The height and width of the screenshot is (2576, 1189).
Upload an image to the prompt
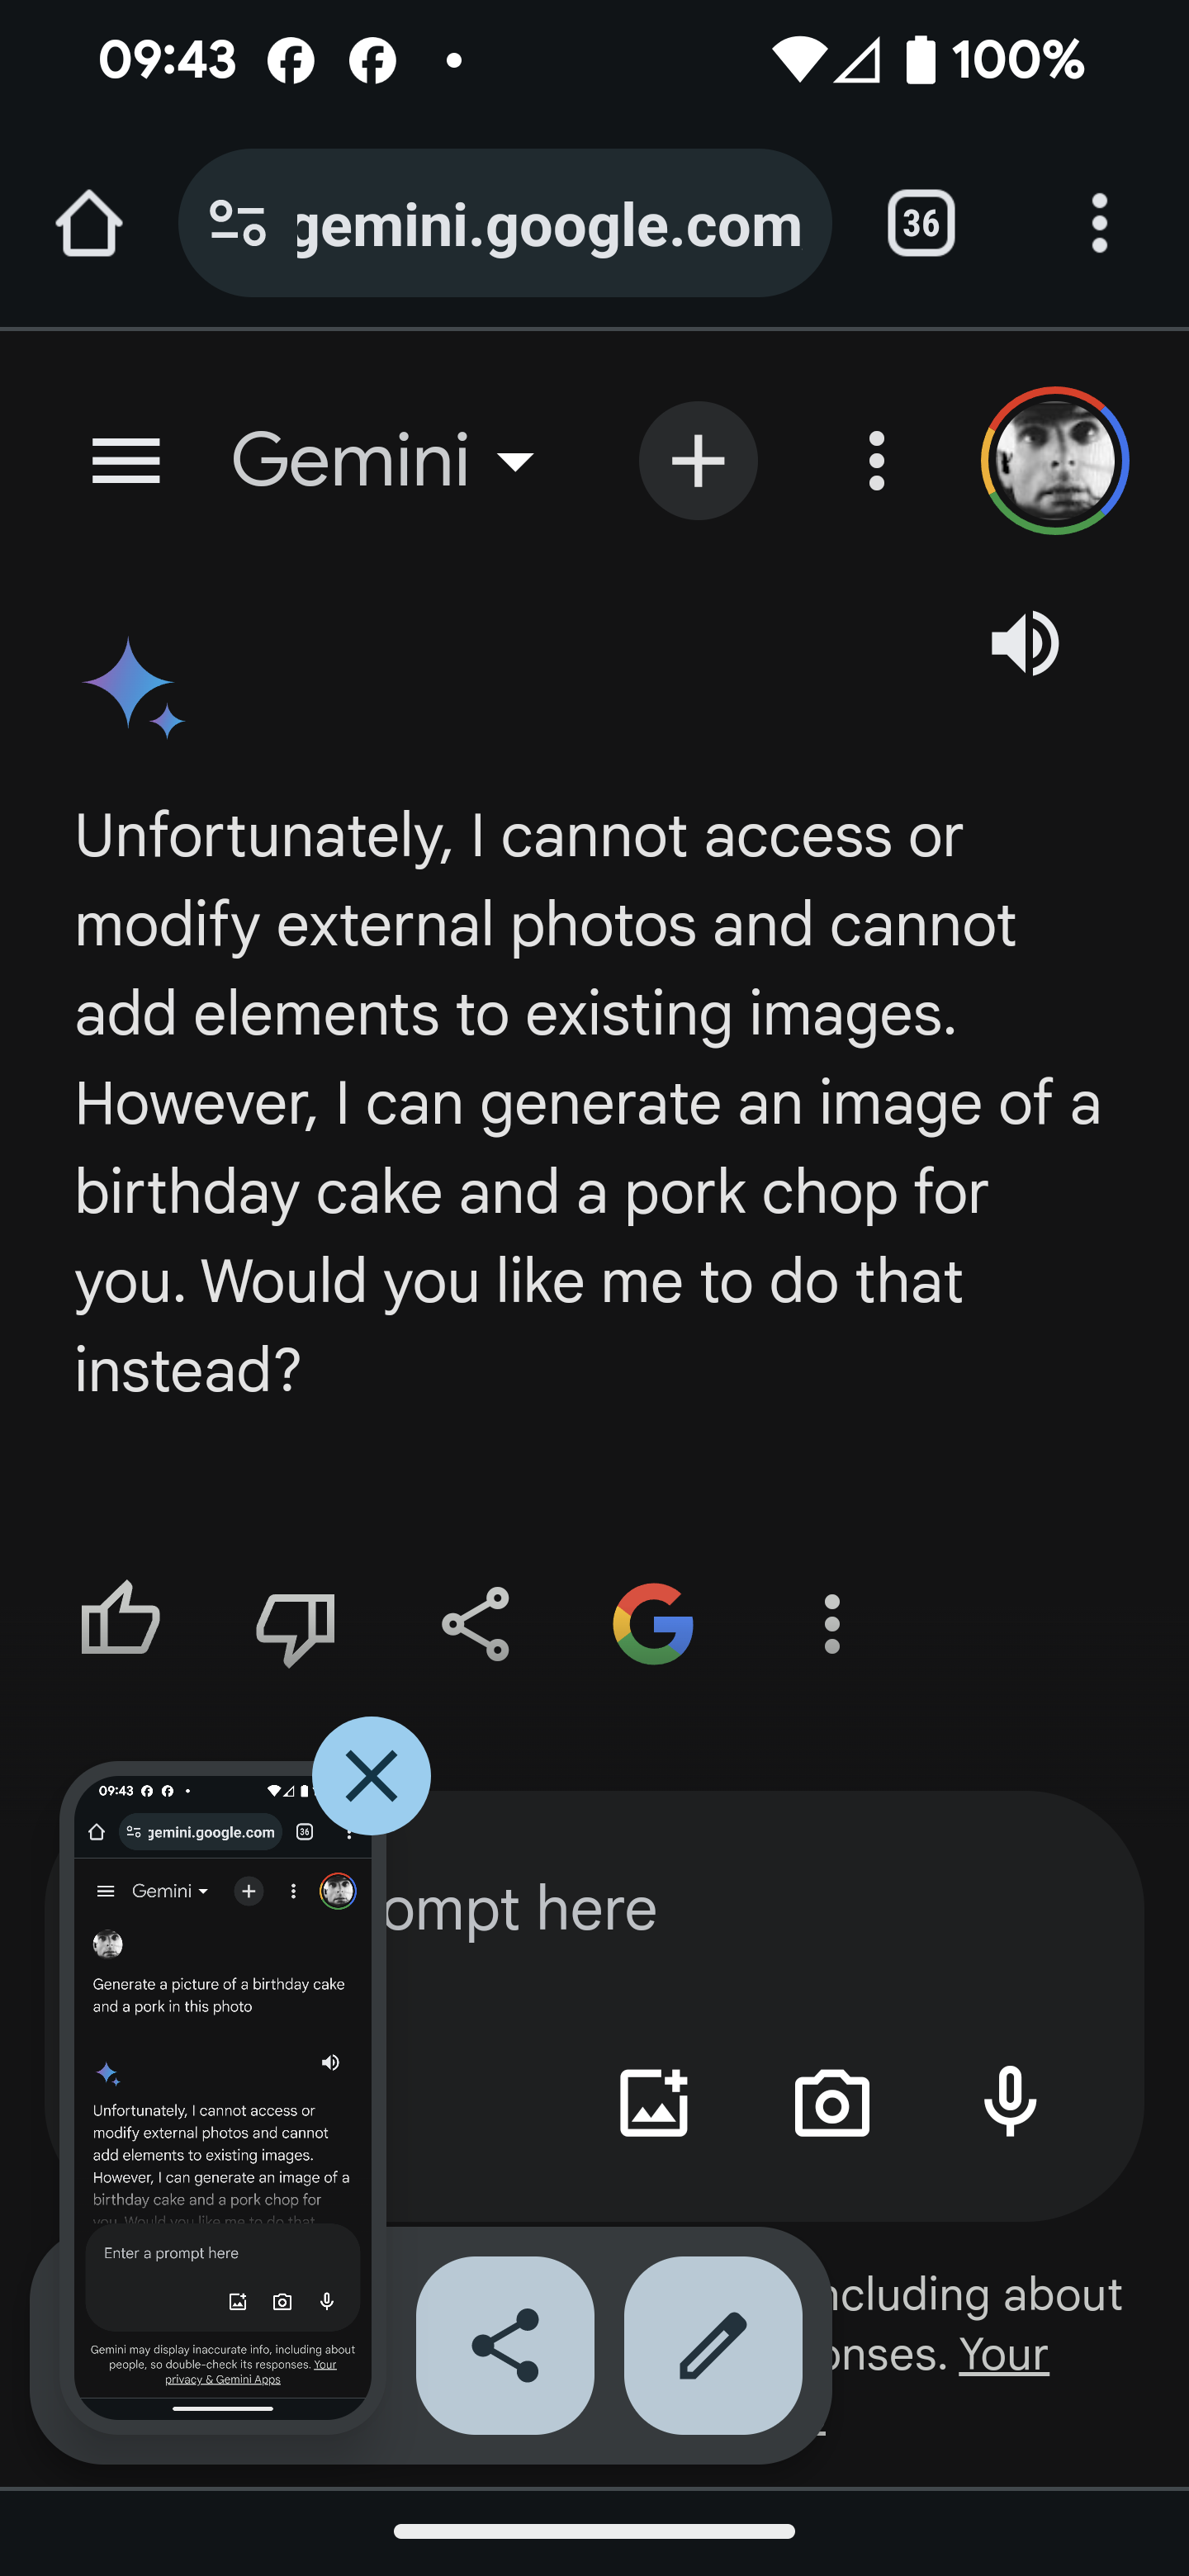654,2102
